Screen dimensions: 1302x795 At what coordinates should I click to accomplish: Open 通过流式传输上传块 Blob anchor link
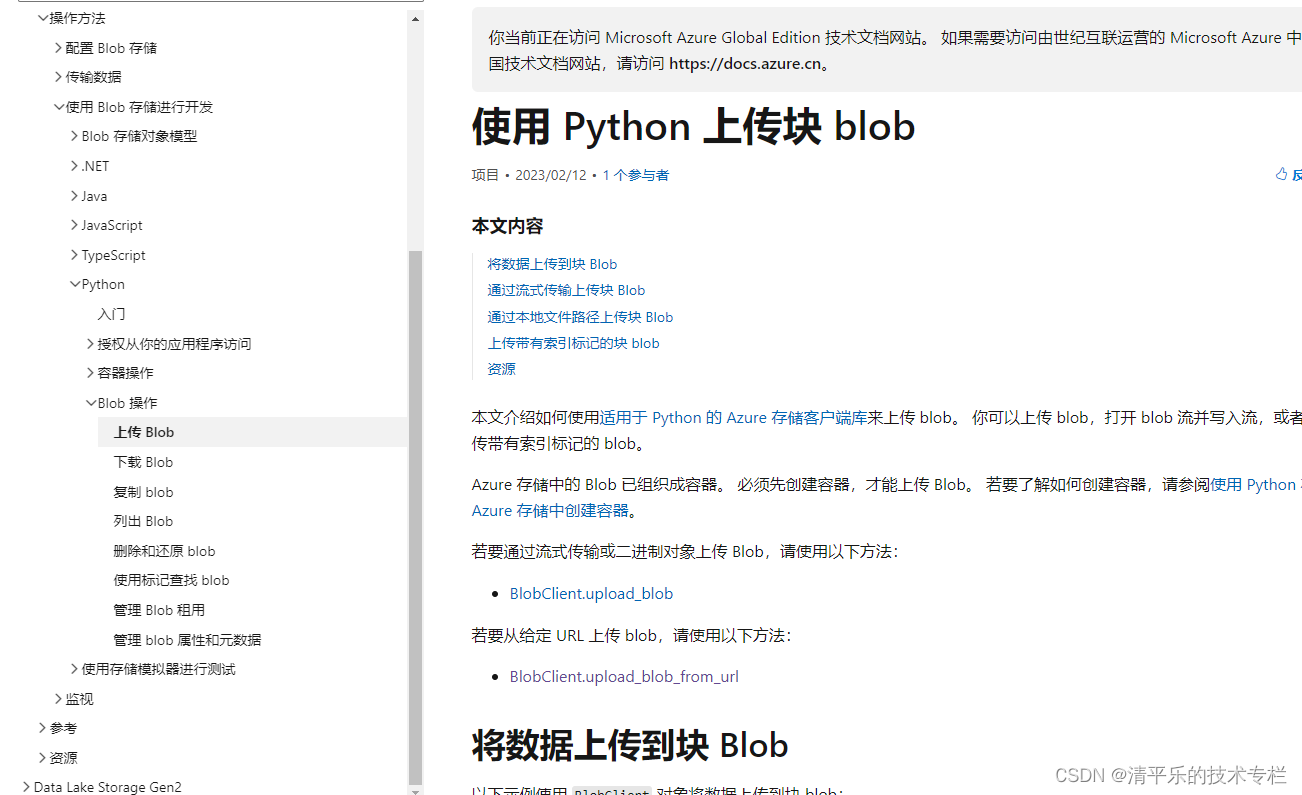pos(566,289)
